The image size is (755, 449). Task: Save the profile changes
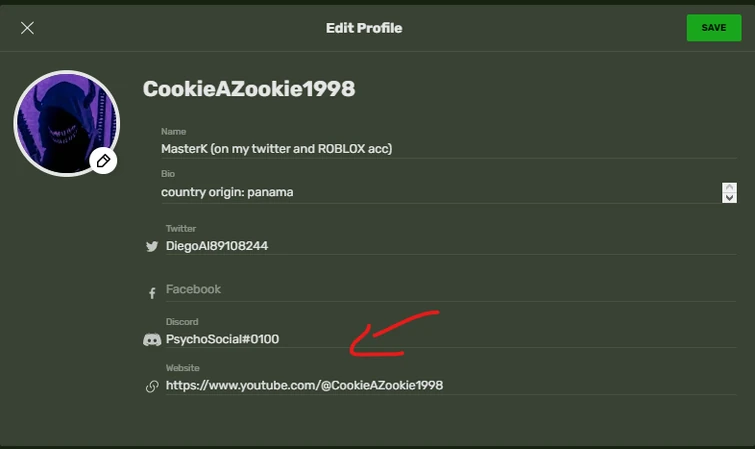coord(714,27)
